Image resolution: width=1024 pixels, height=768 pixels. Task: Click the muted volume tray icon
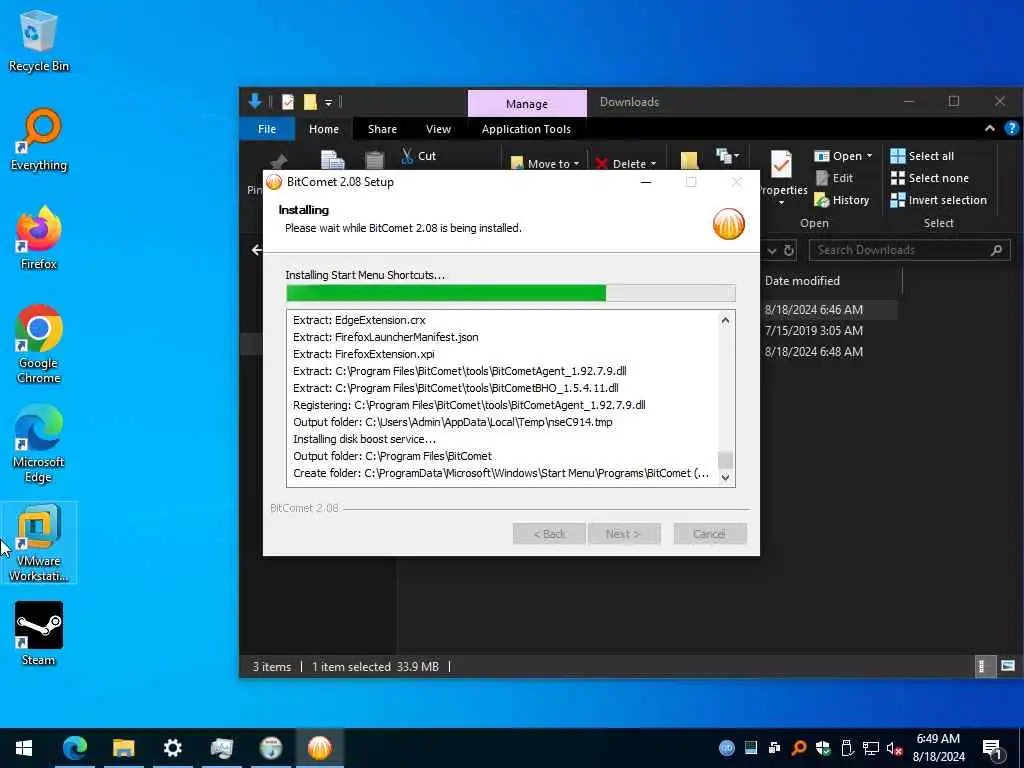click(894, 748)
